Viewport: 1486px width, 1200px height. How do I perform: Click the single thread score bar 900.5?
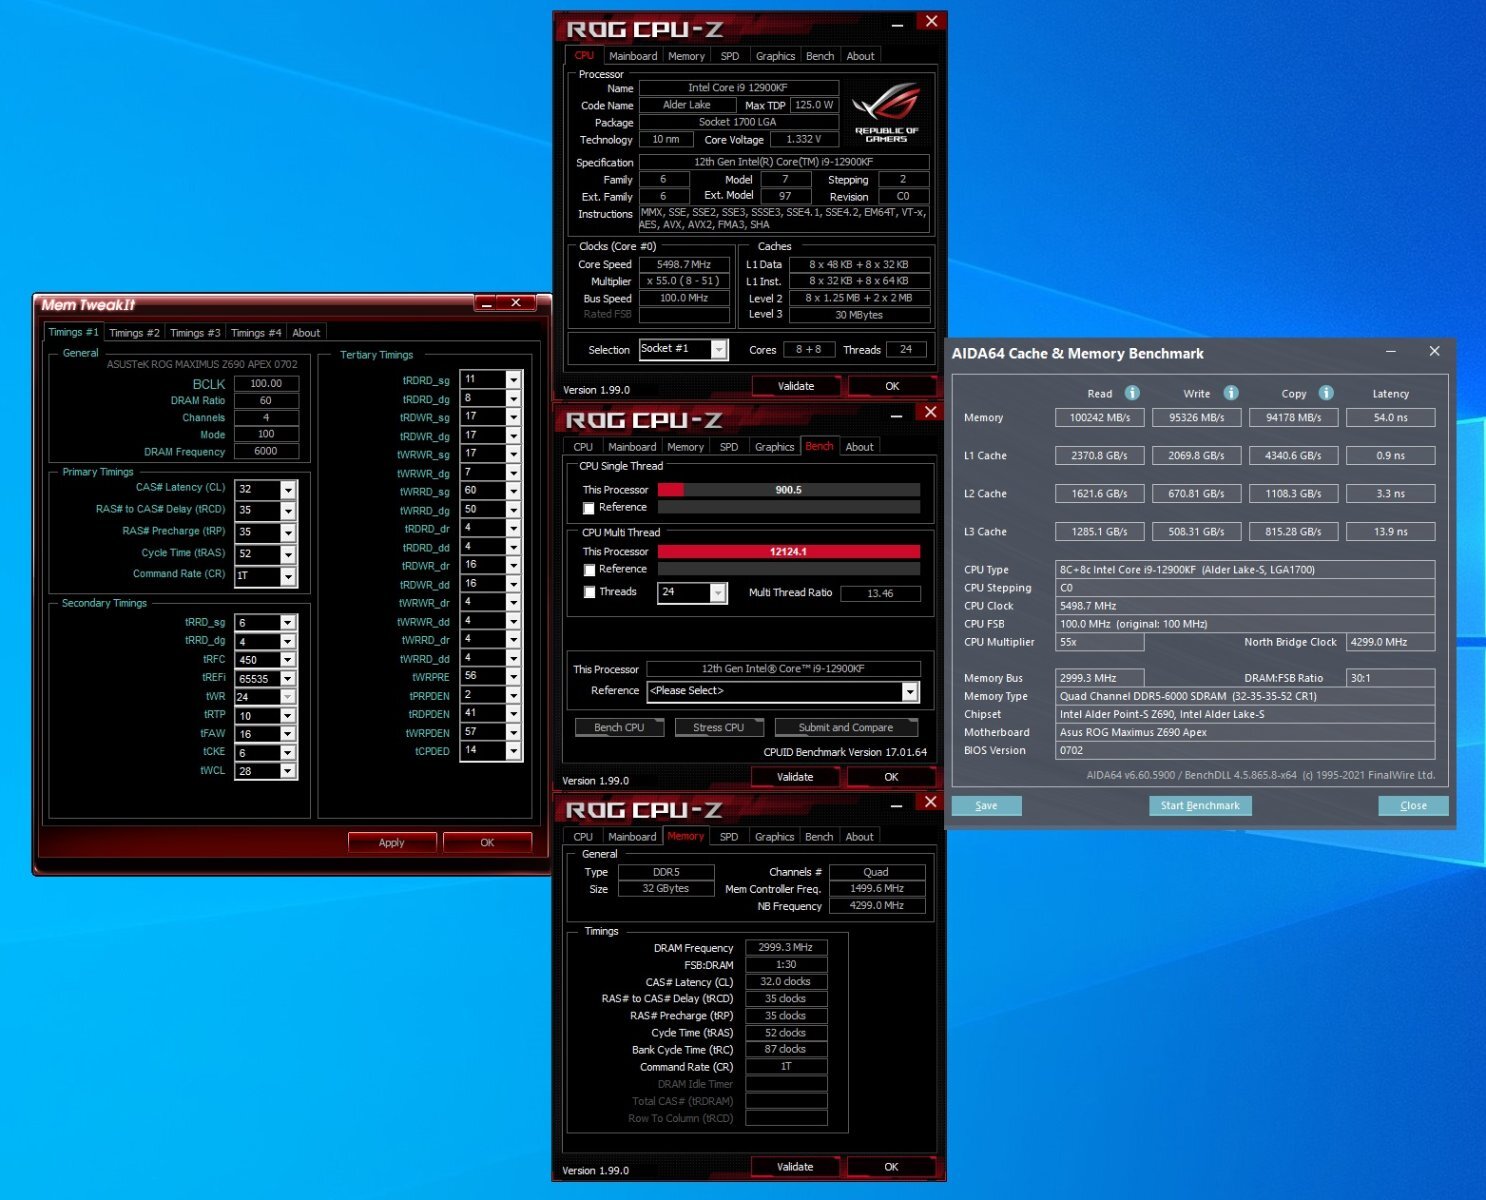coord(788,490)
